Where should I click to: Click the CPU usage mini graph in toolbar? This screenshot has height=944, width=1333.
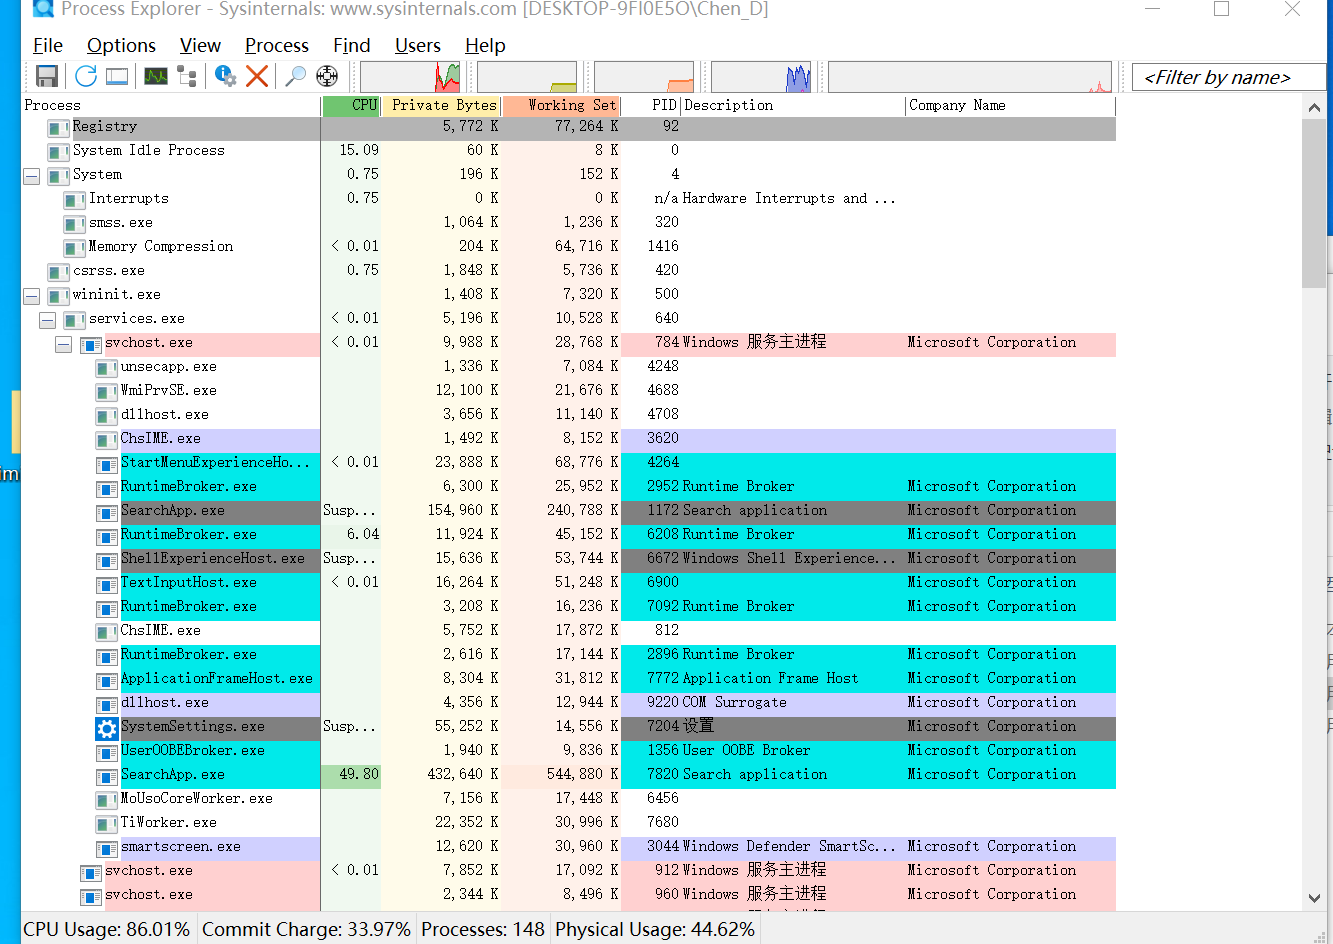411,76
